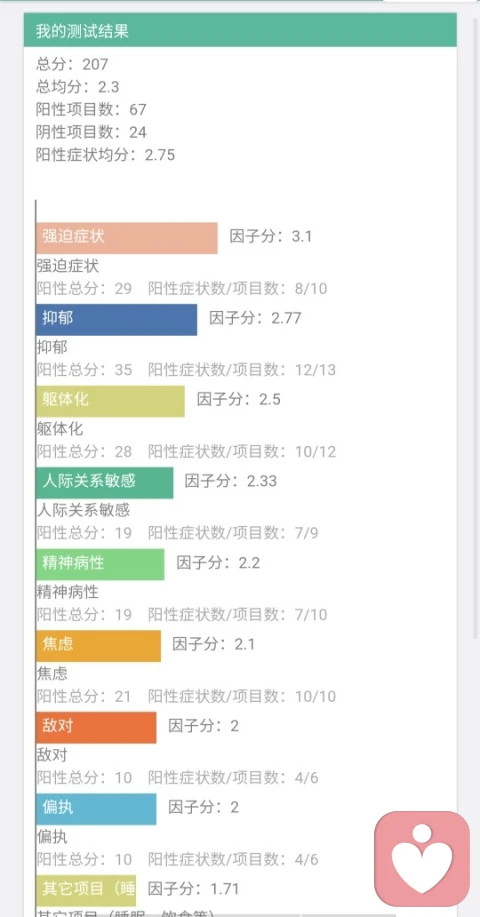Click the 其它项目 bar at bottom

click(86, 891)
